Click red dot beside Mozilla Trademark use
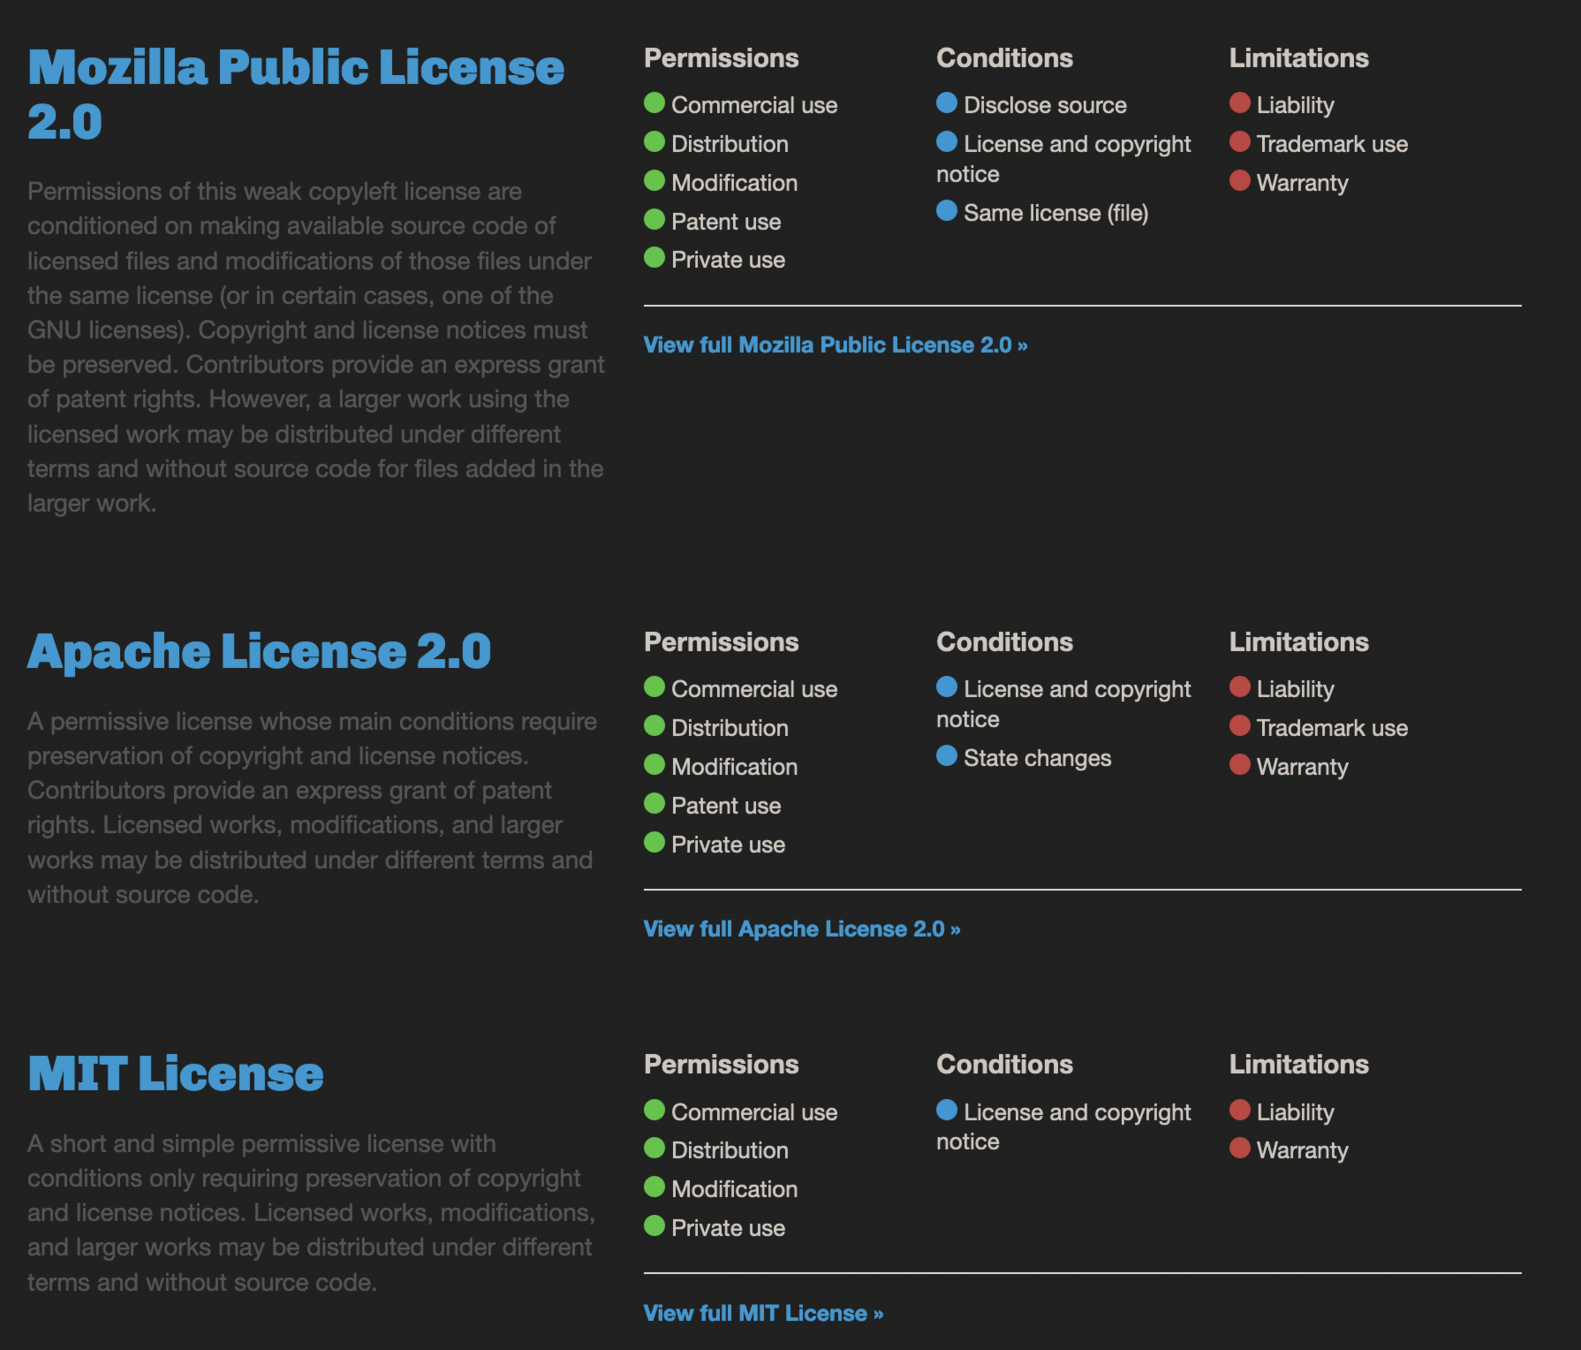This screenshot has height=1350, width=1581. click(1240, 142)
